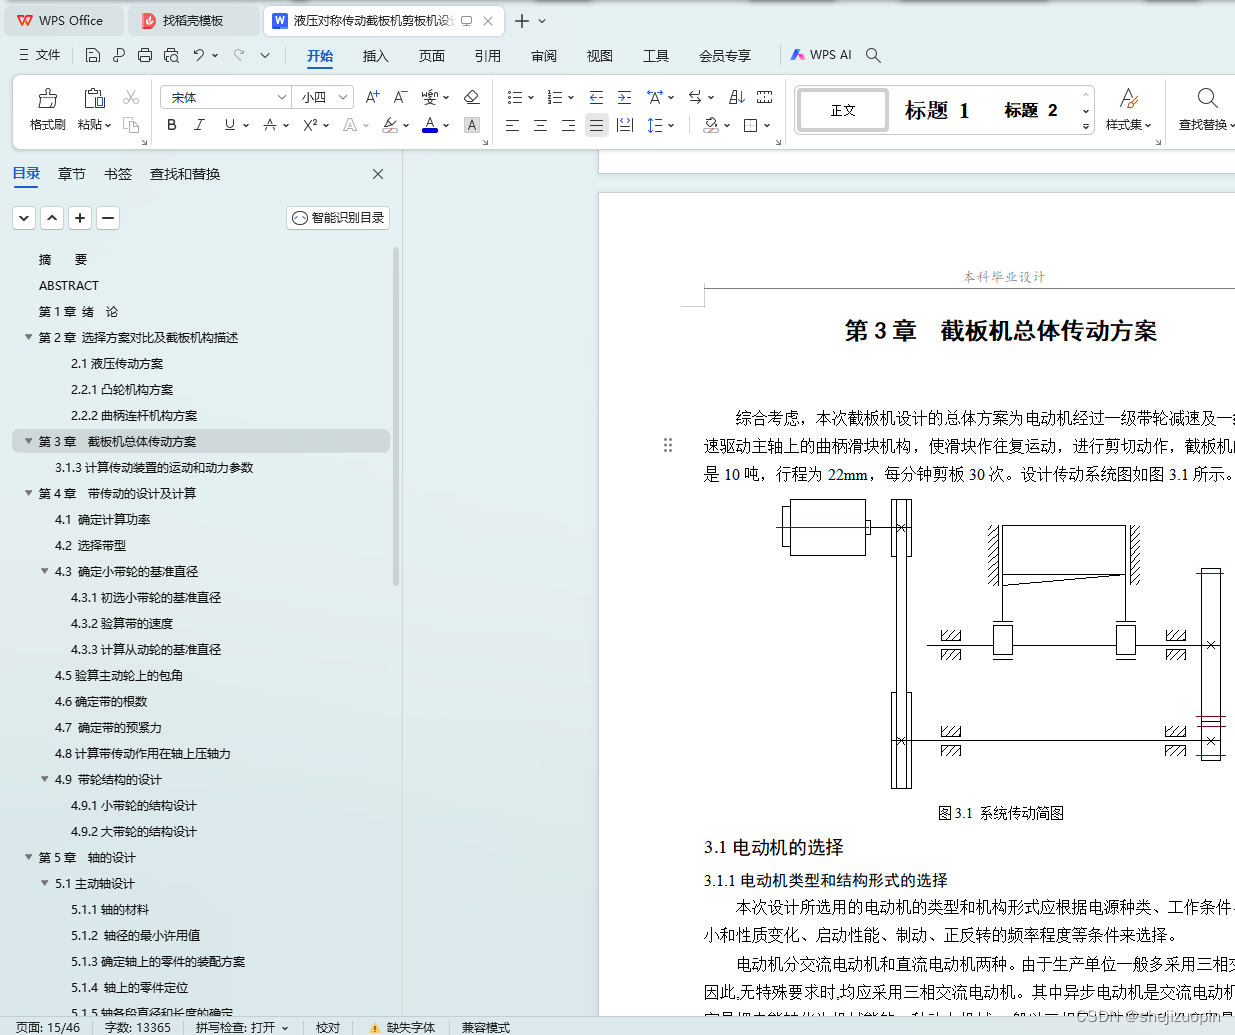Click the Format Painter (格式刷) brush icon

[x=47, y=98]
